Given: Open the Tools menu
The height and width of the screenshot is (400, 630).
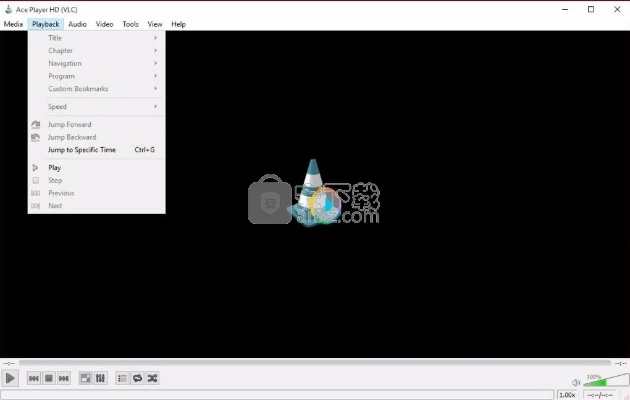Looking at the screenshot, I should click(131, 24).
